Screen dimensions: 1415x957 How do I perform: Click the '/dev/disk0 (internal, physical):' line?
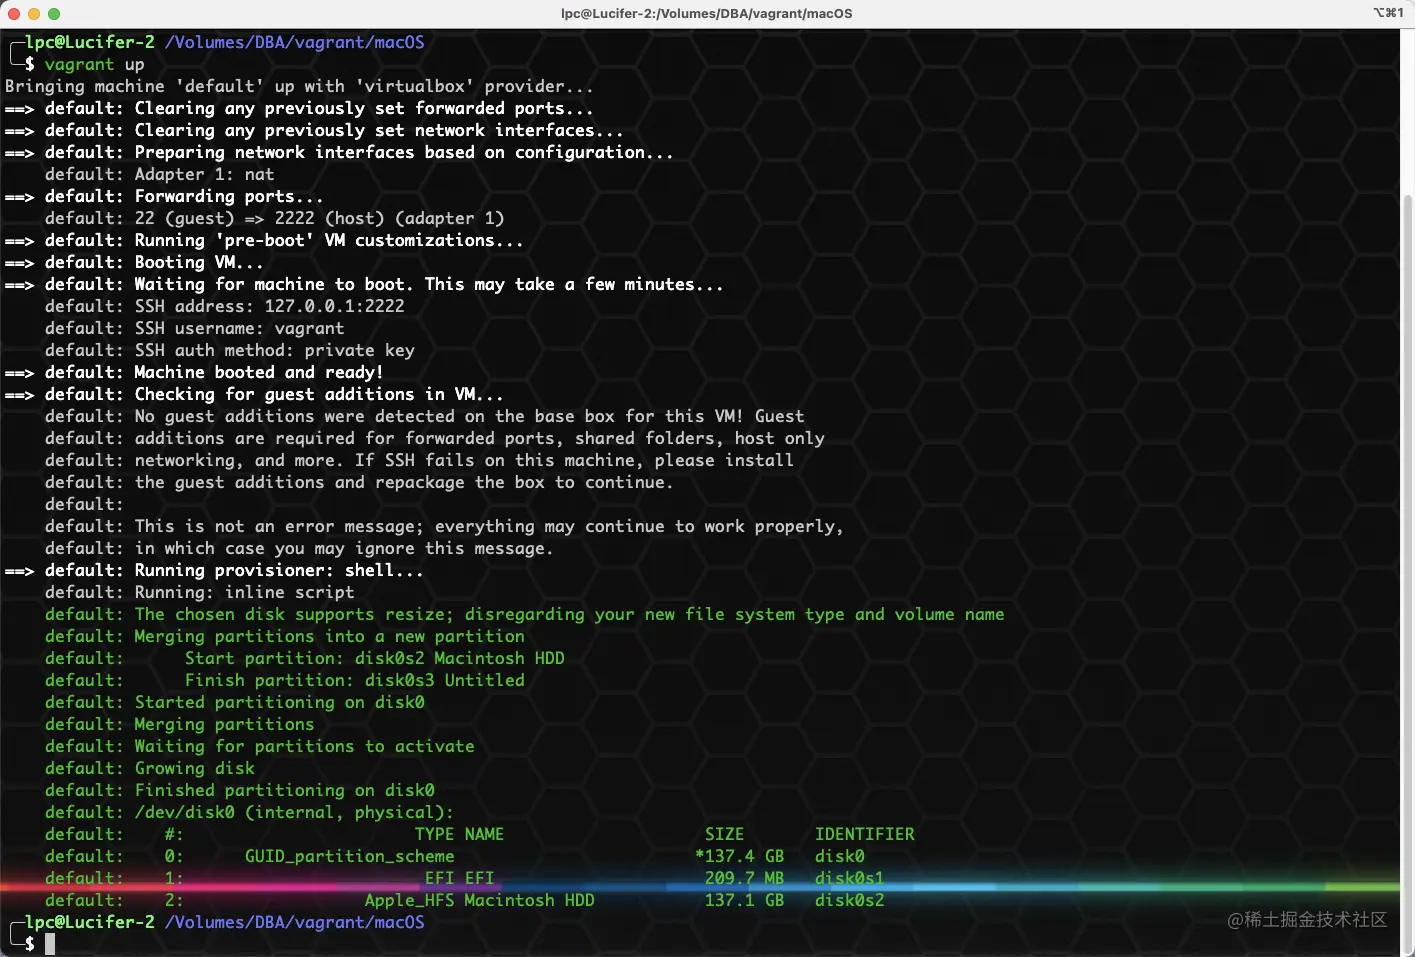249,813
